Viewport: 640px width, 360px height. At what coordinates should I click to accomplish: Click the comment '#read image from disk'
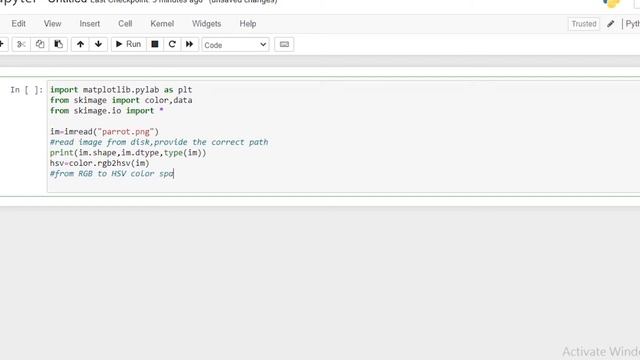(159, 142)
